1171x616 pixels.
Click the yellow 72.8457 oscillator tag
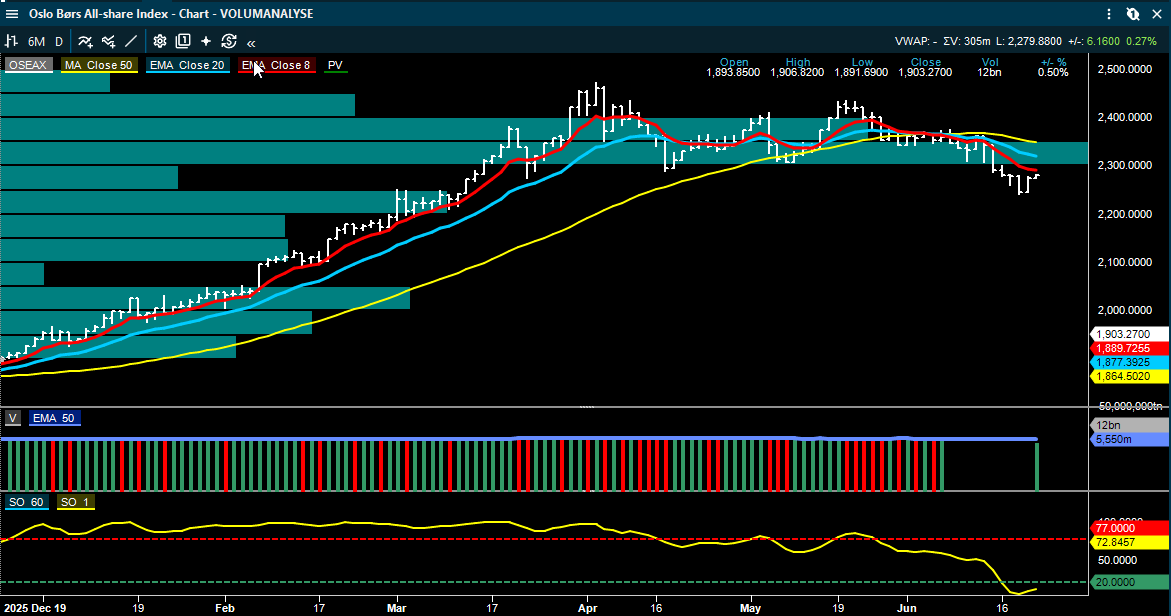coord(1128,542)
